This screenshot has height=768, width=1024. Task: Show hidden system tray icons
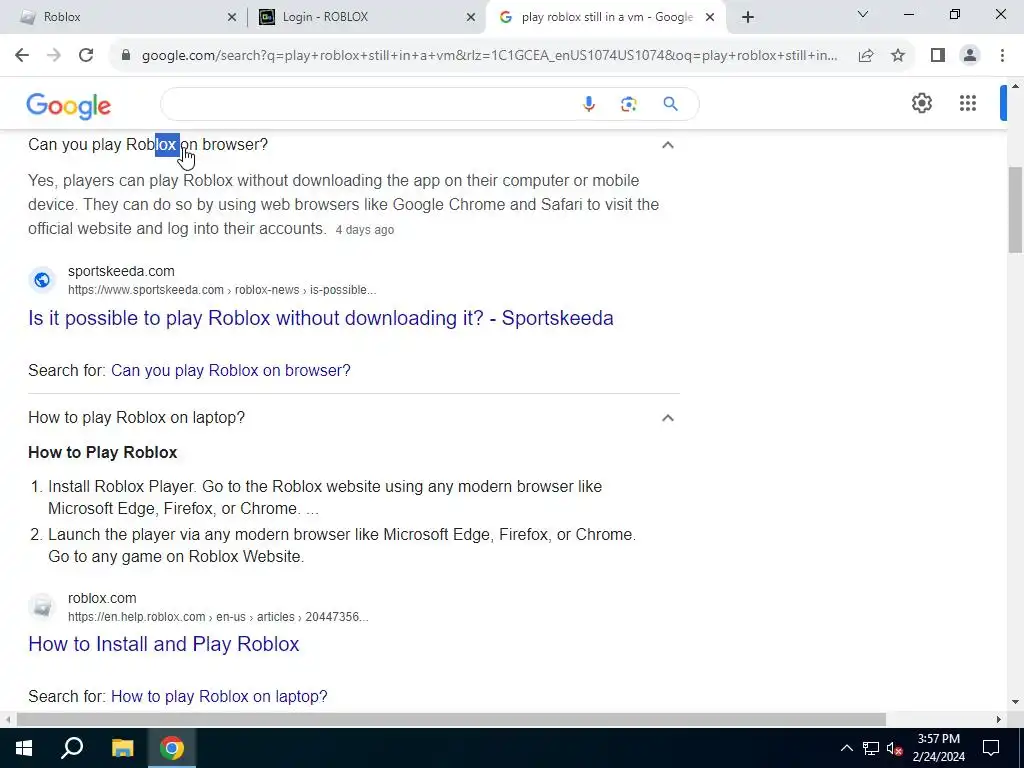[x=846, y=748]
